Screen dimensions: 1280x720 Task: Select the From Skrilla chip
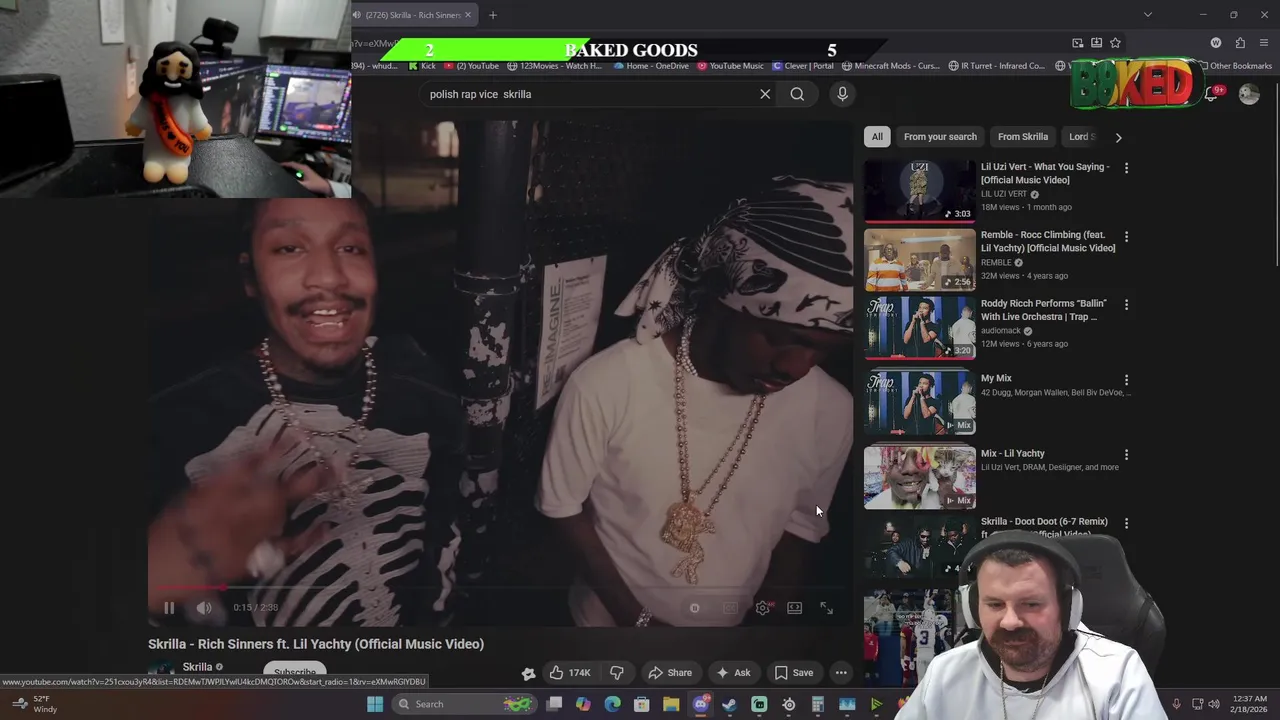click(x=1023, y=137)
